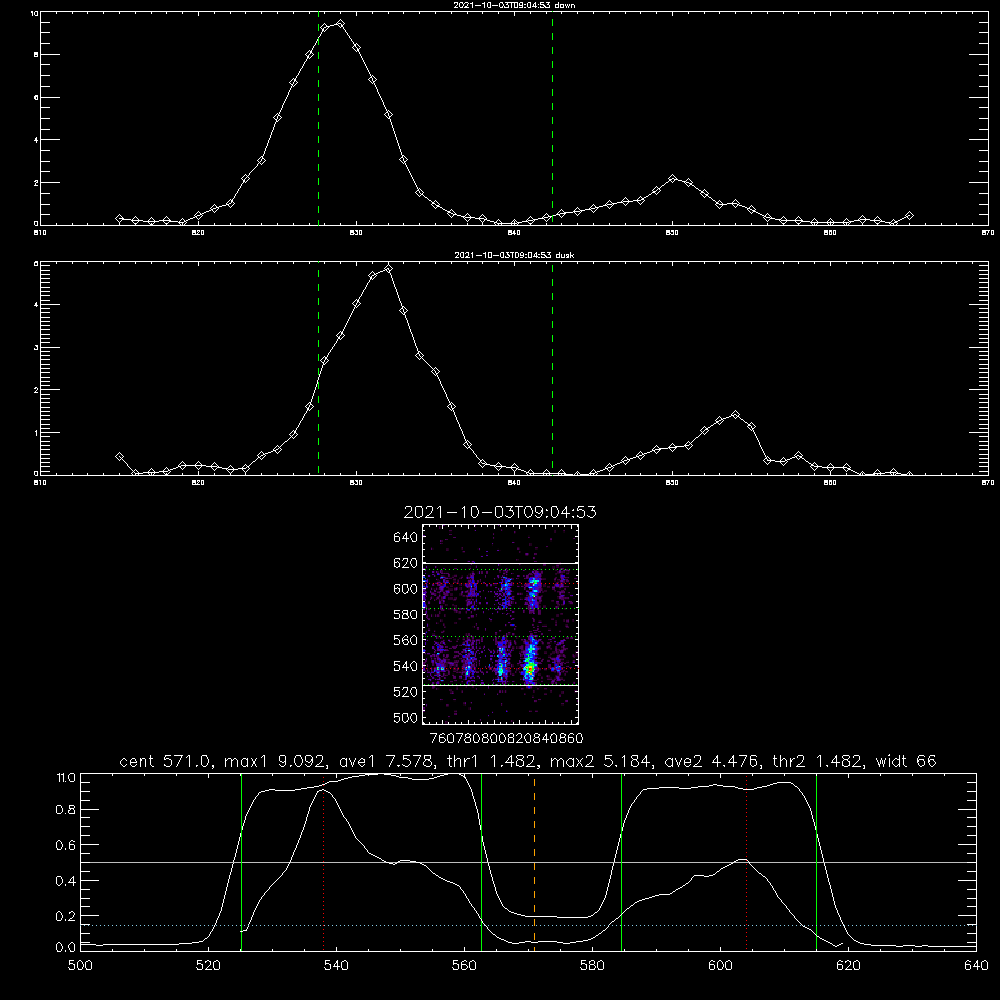Click y-axis label '0.6' of the bottom plot
This screenshot has height=1000, width=1000.
pyautogui.click(x=66, y=845)
